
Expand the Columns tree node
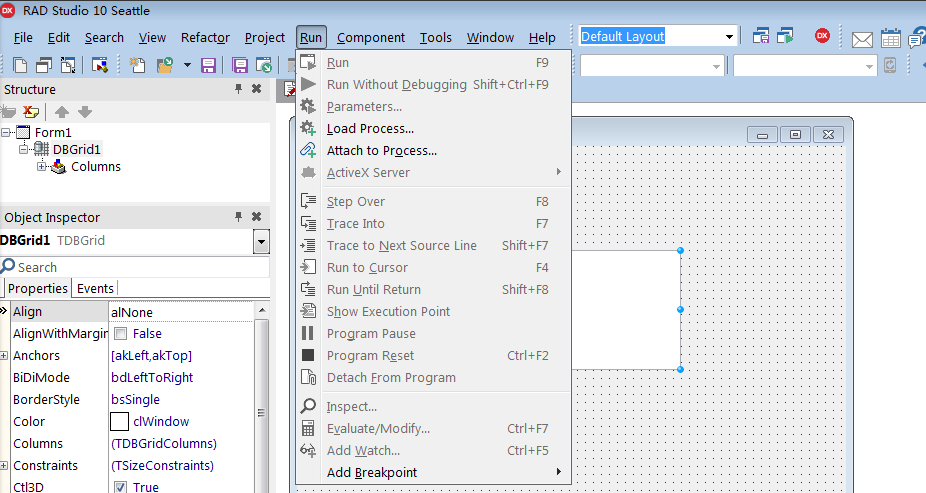41,166
